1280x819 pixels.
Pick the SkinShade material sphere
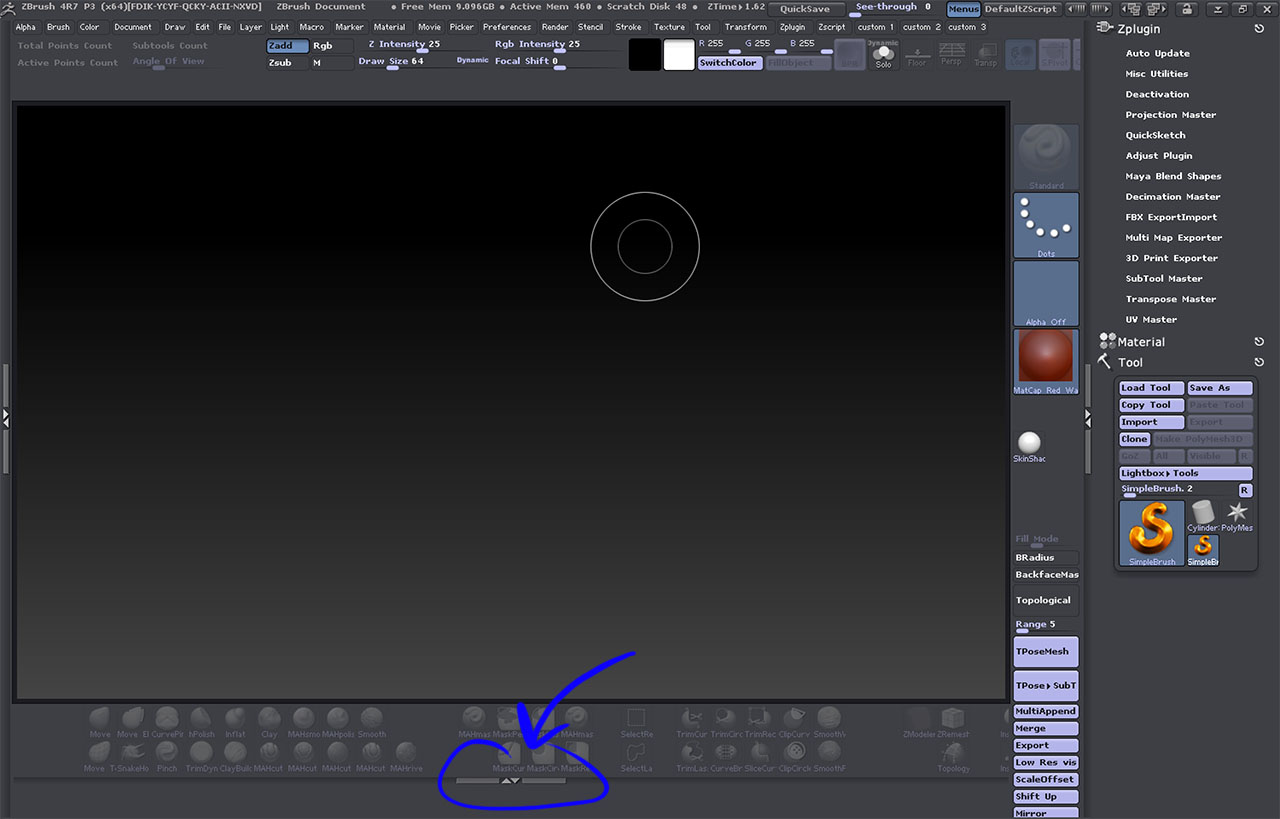pyautogui.click(x=1029, y=443)
